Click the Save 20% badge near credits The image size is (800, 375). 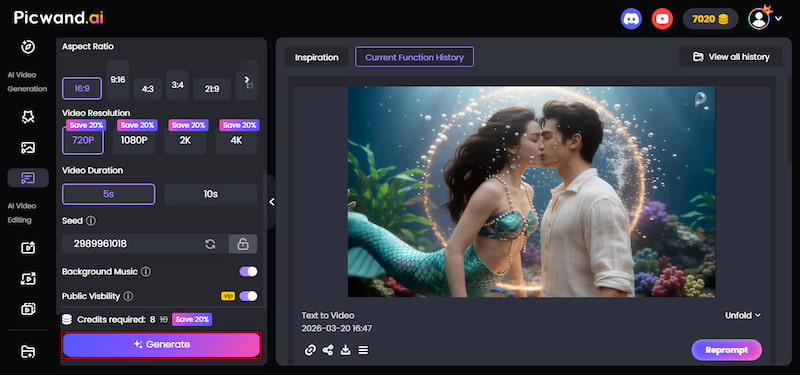pyautogui.click(x=192, y=320)
